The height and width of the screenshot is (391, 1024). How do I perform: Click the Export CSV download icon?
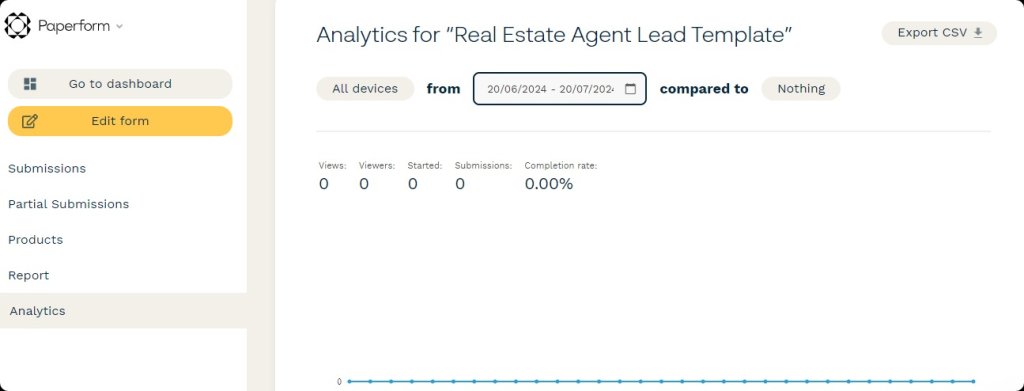(978, 33)
